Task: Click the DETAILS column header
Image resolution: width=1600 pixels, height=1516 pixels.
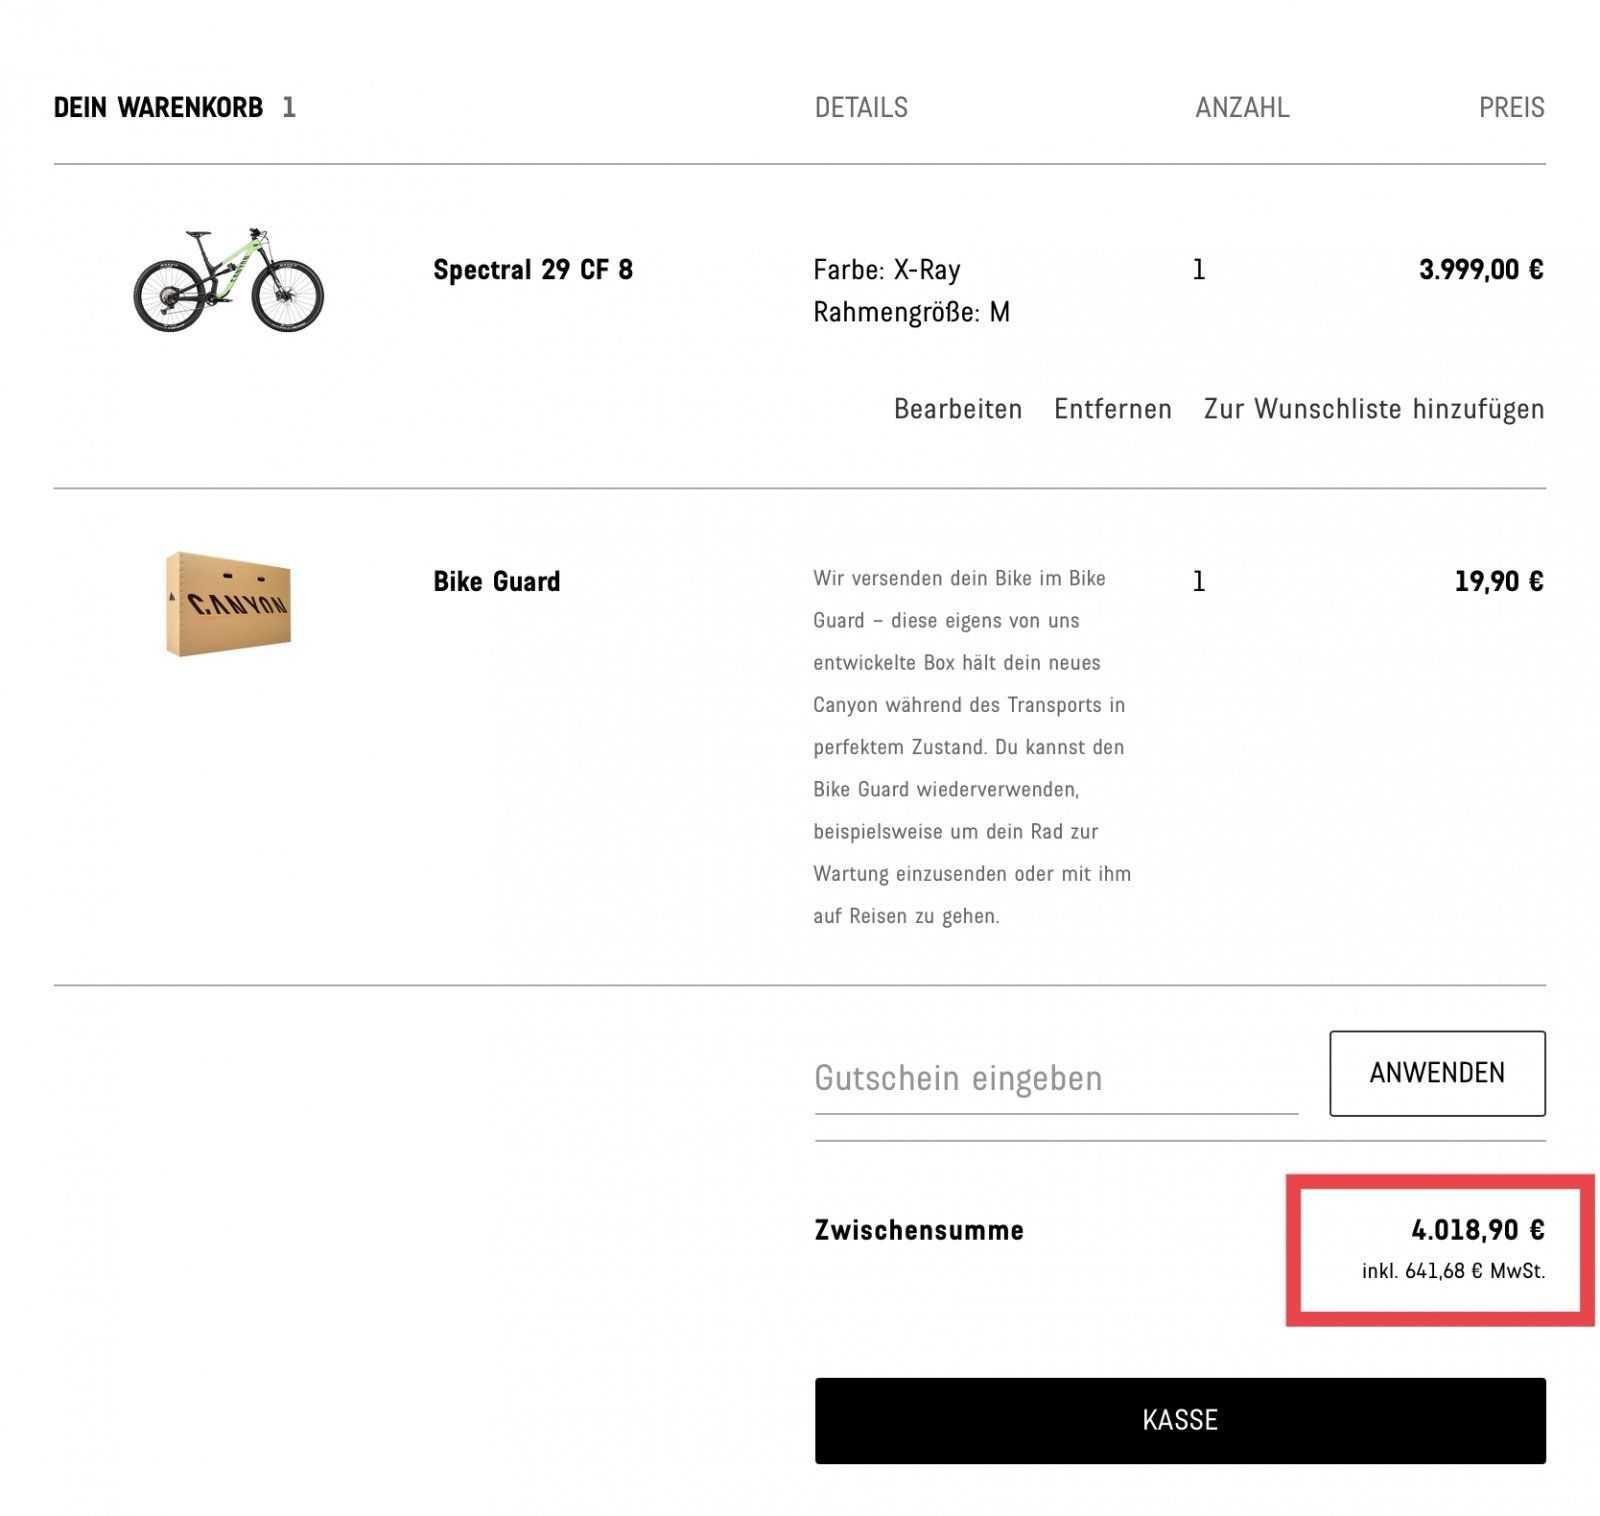Action: [860, 108]
